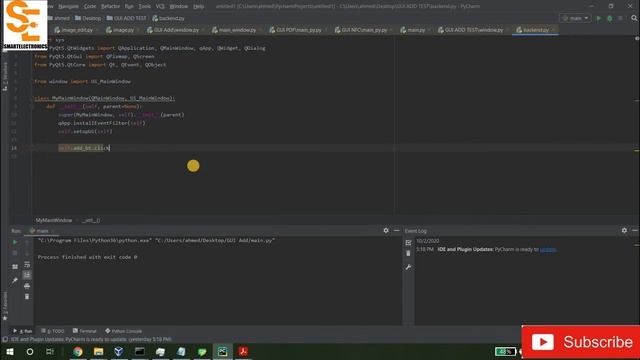Open the Navigate menu
Screen dimensions: 640x360
pyautogui.click(x=68, y=7)
